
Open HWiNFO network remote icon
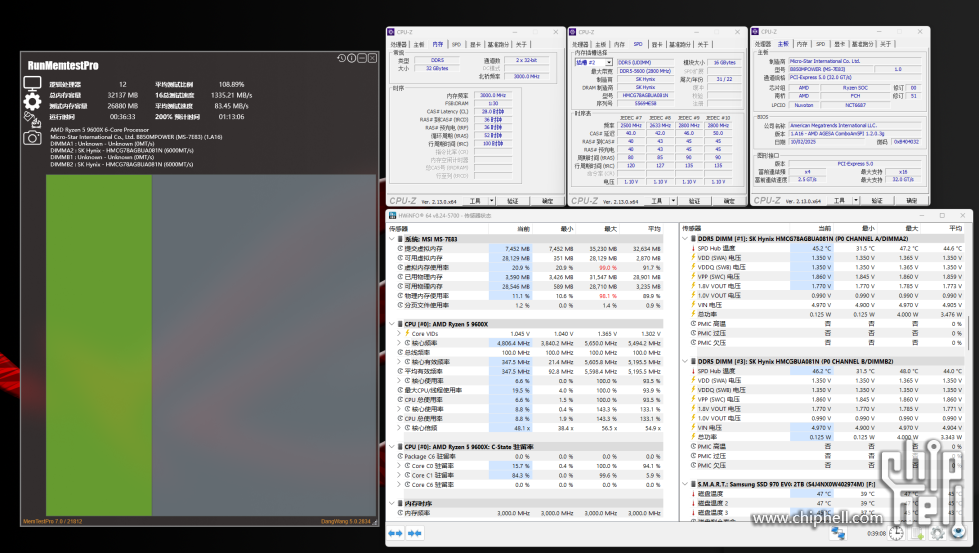pos(838,533)
